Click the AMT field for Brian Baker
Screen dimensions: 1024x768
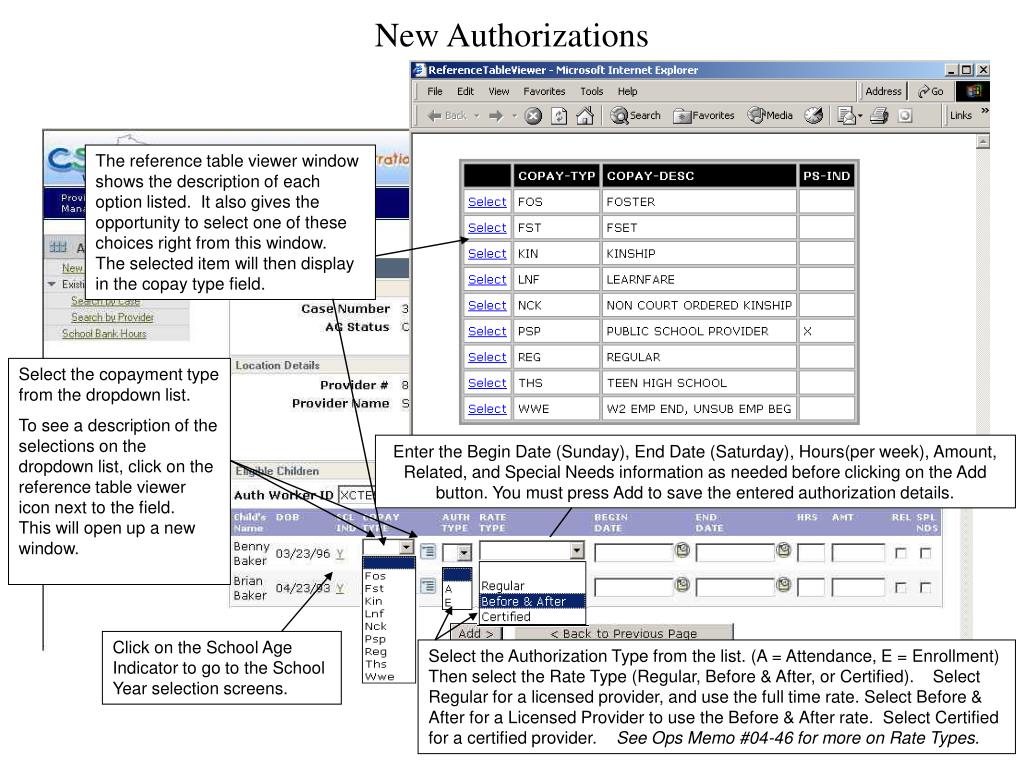(858, 587)
